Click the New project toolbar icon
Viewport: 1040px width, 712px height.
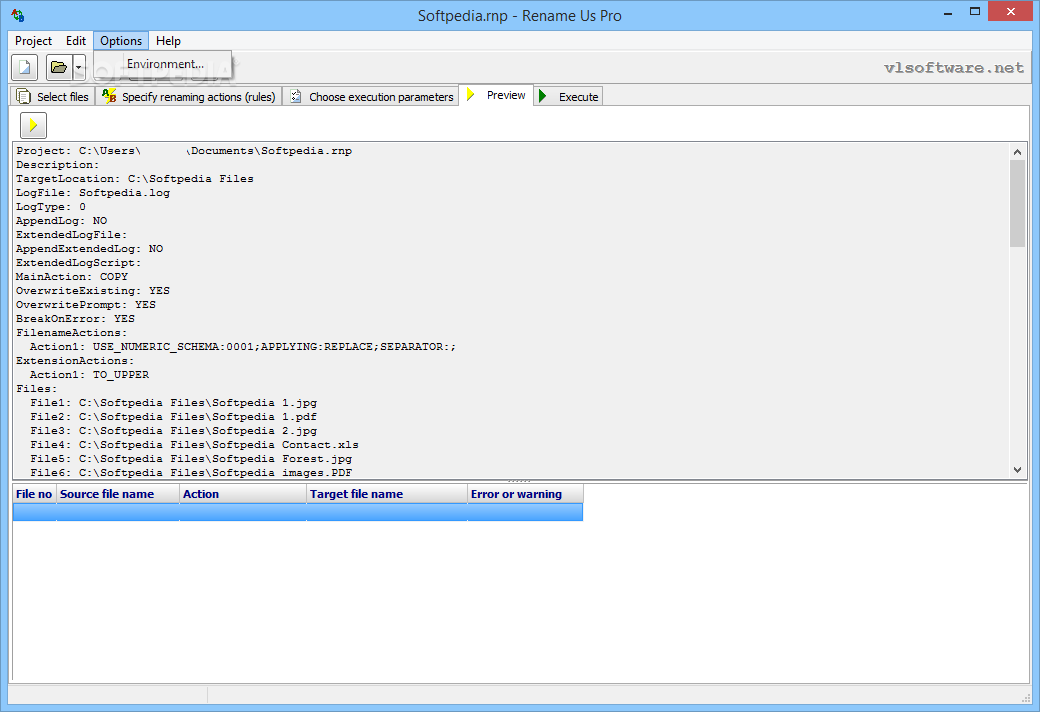click(25, 68)
